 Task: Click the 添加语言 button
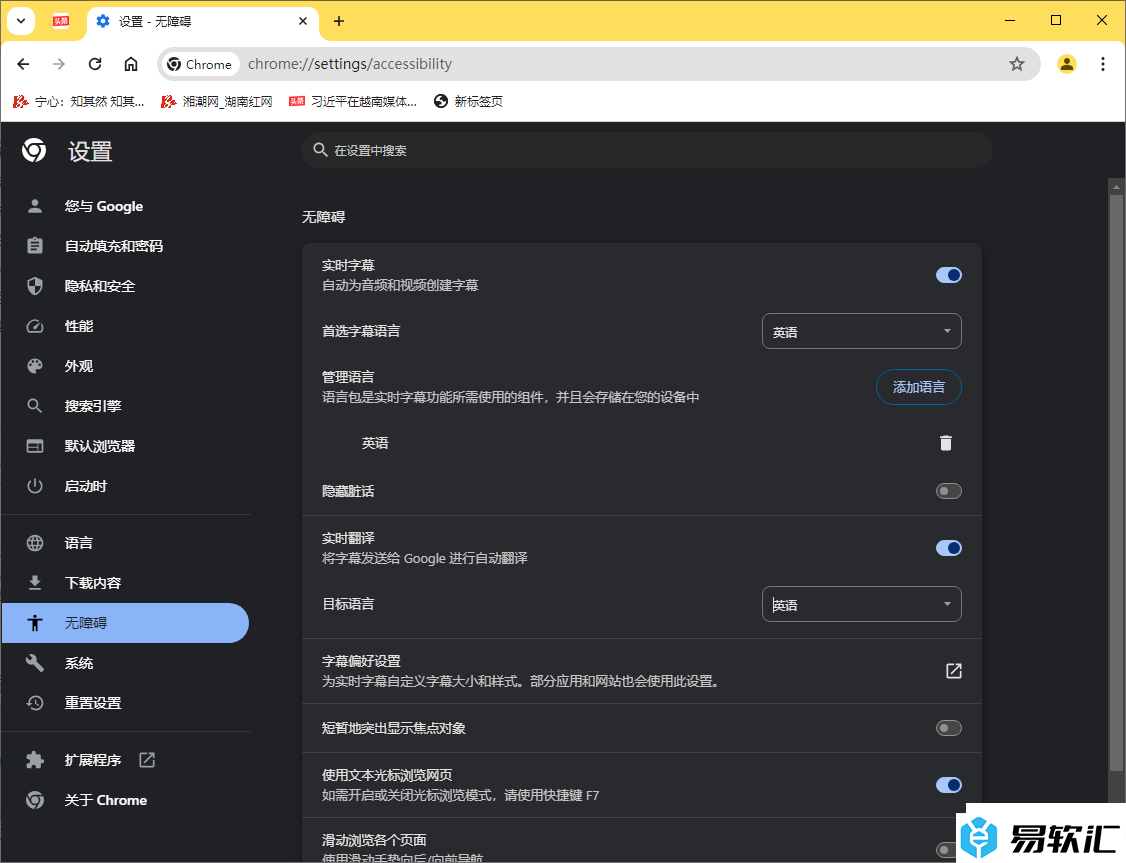(918, 387)
